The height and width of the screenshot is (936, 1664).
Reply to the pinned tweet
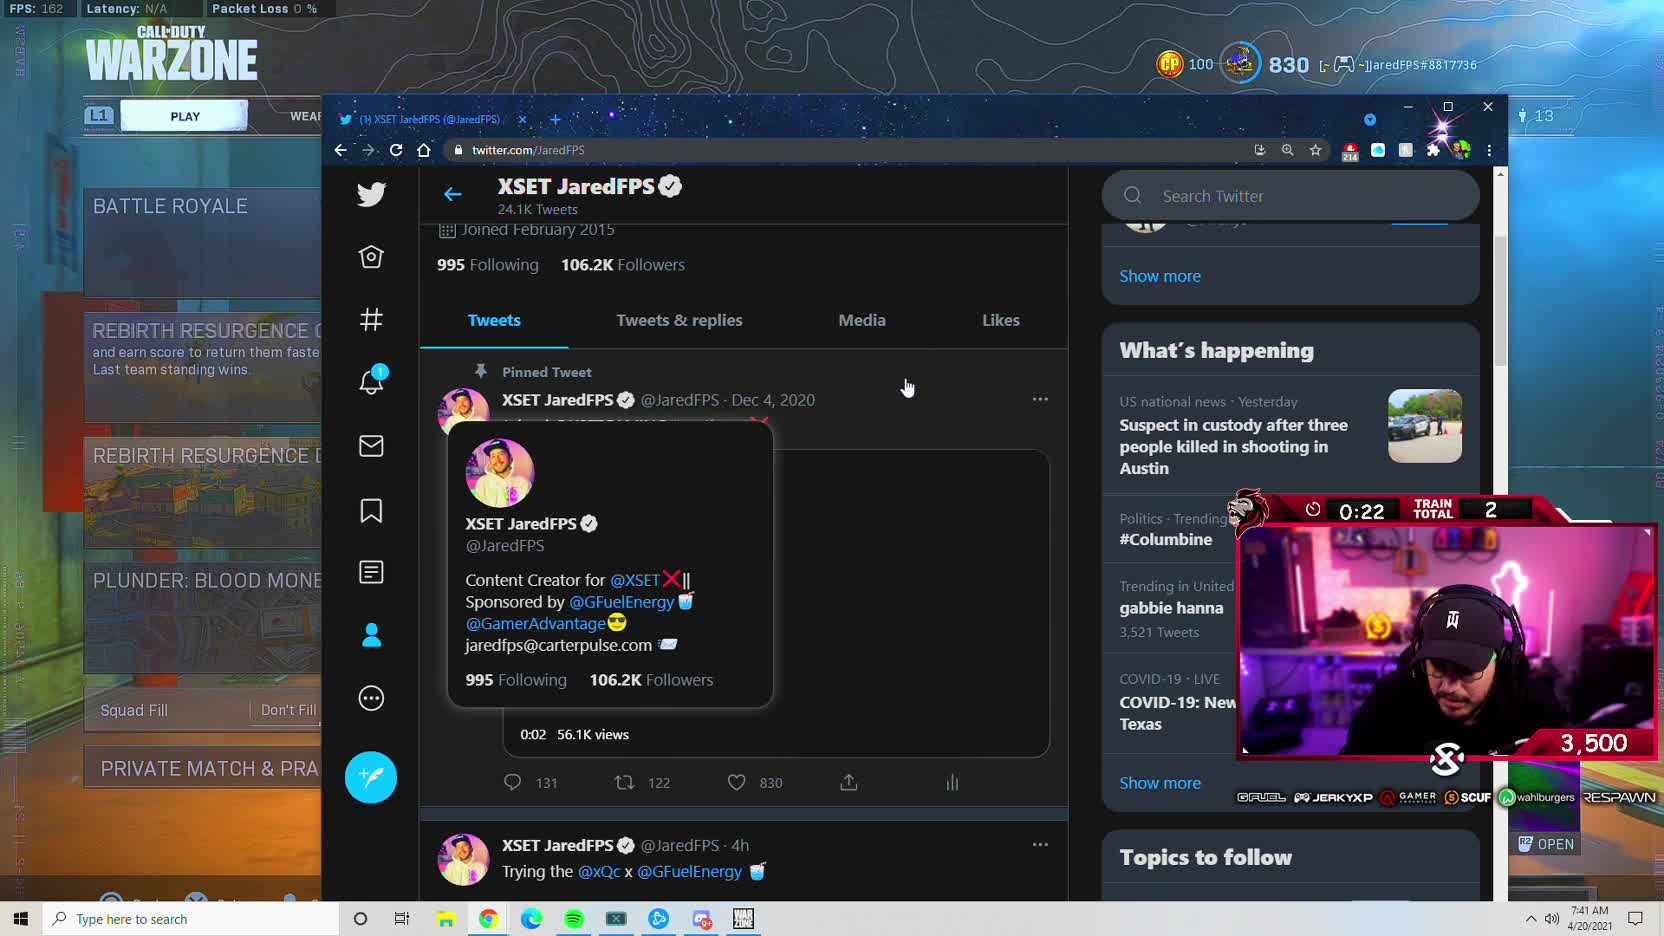click(x=512, y=782)
